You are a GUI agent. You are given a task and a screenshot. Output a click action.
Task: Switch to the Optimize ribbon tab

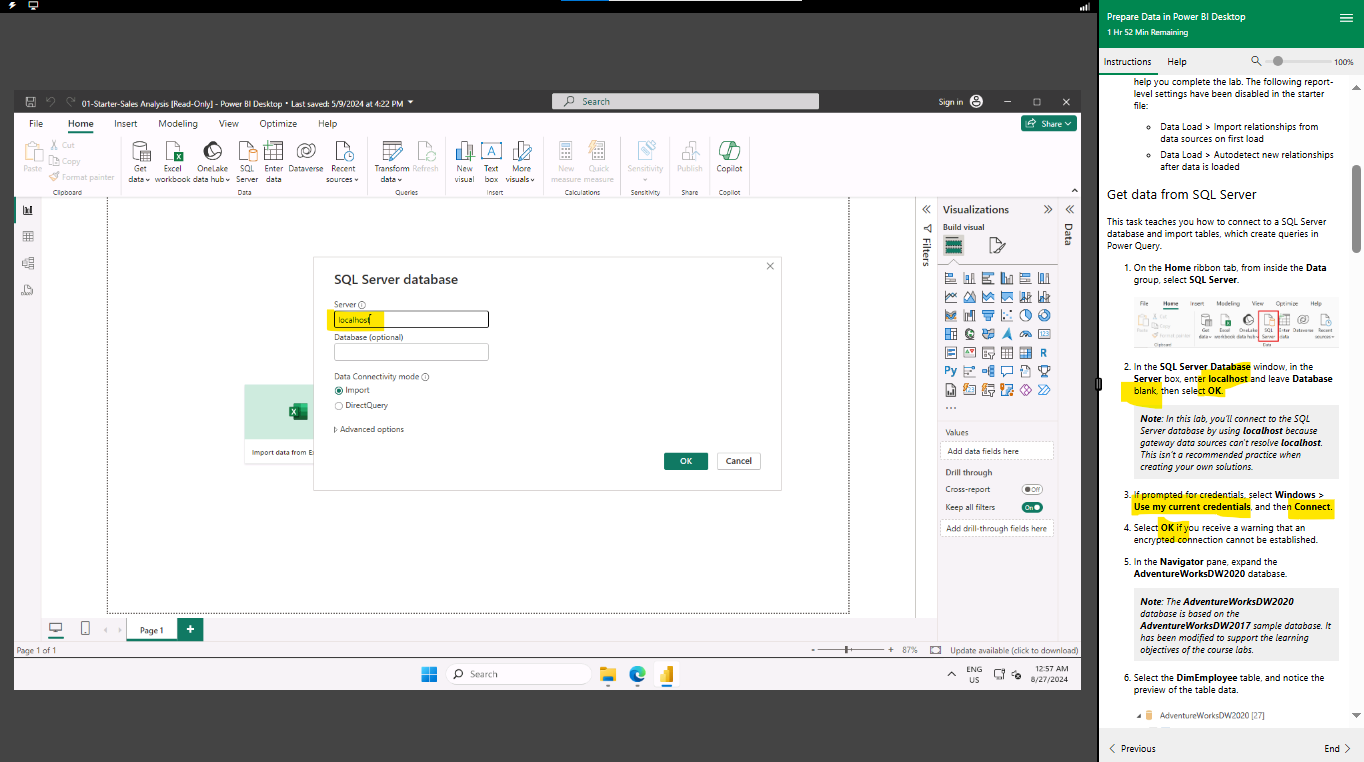click(x=278, y=124)
